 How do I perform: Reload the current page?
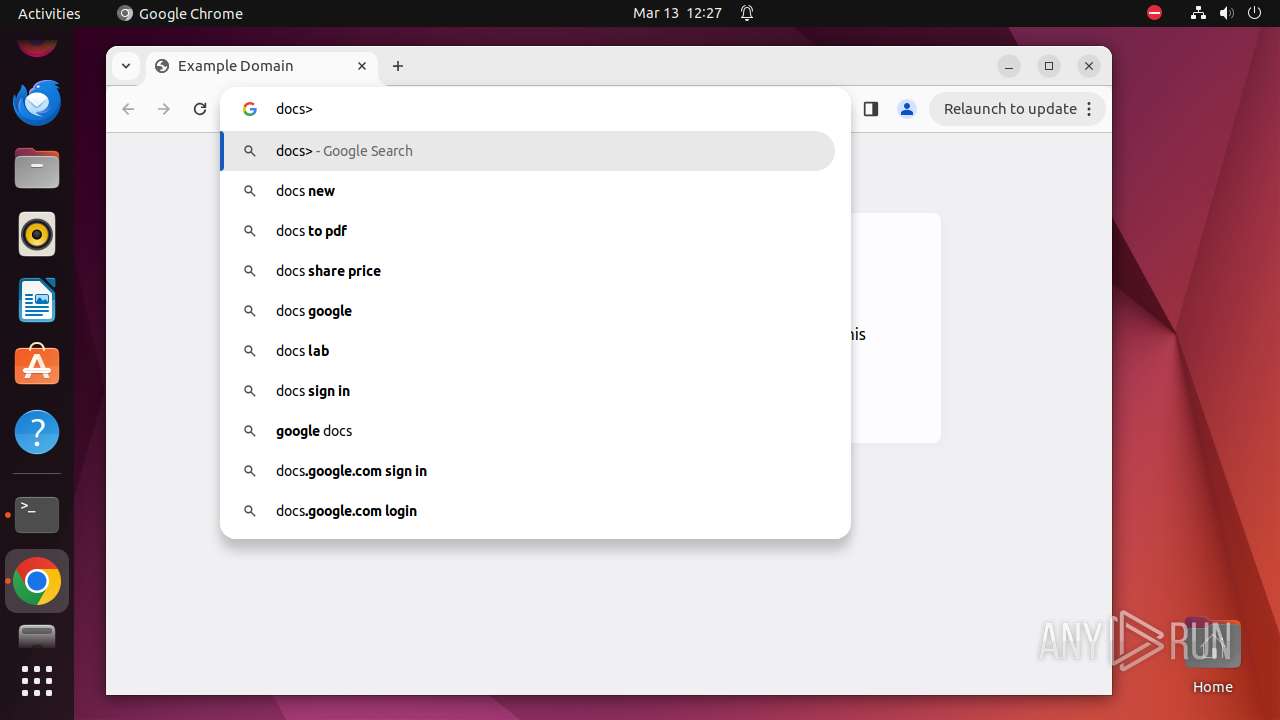[x=200, y=109]
